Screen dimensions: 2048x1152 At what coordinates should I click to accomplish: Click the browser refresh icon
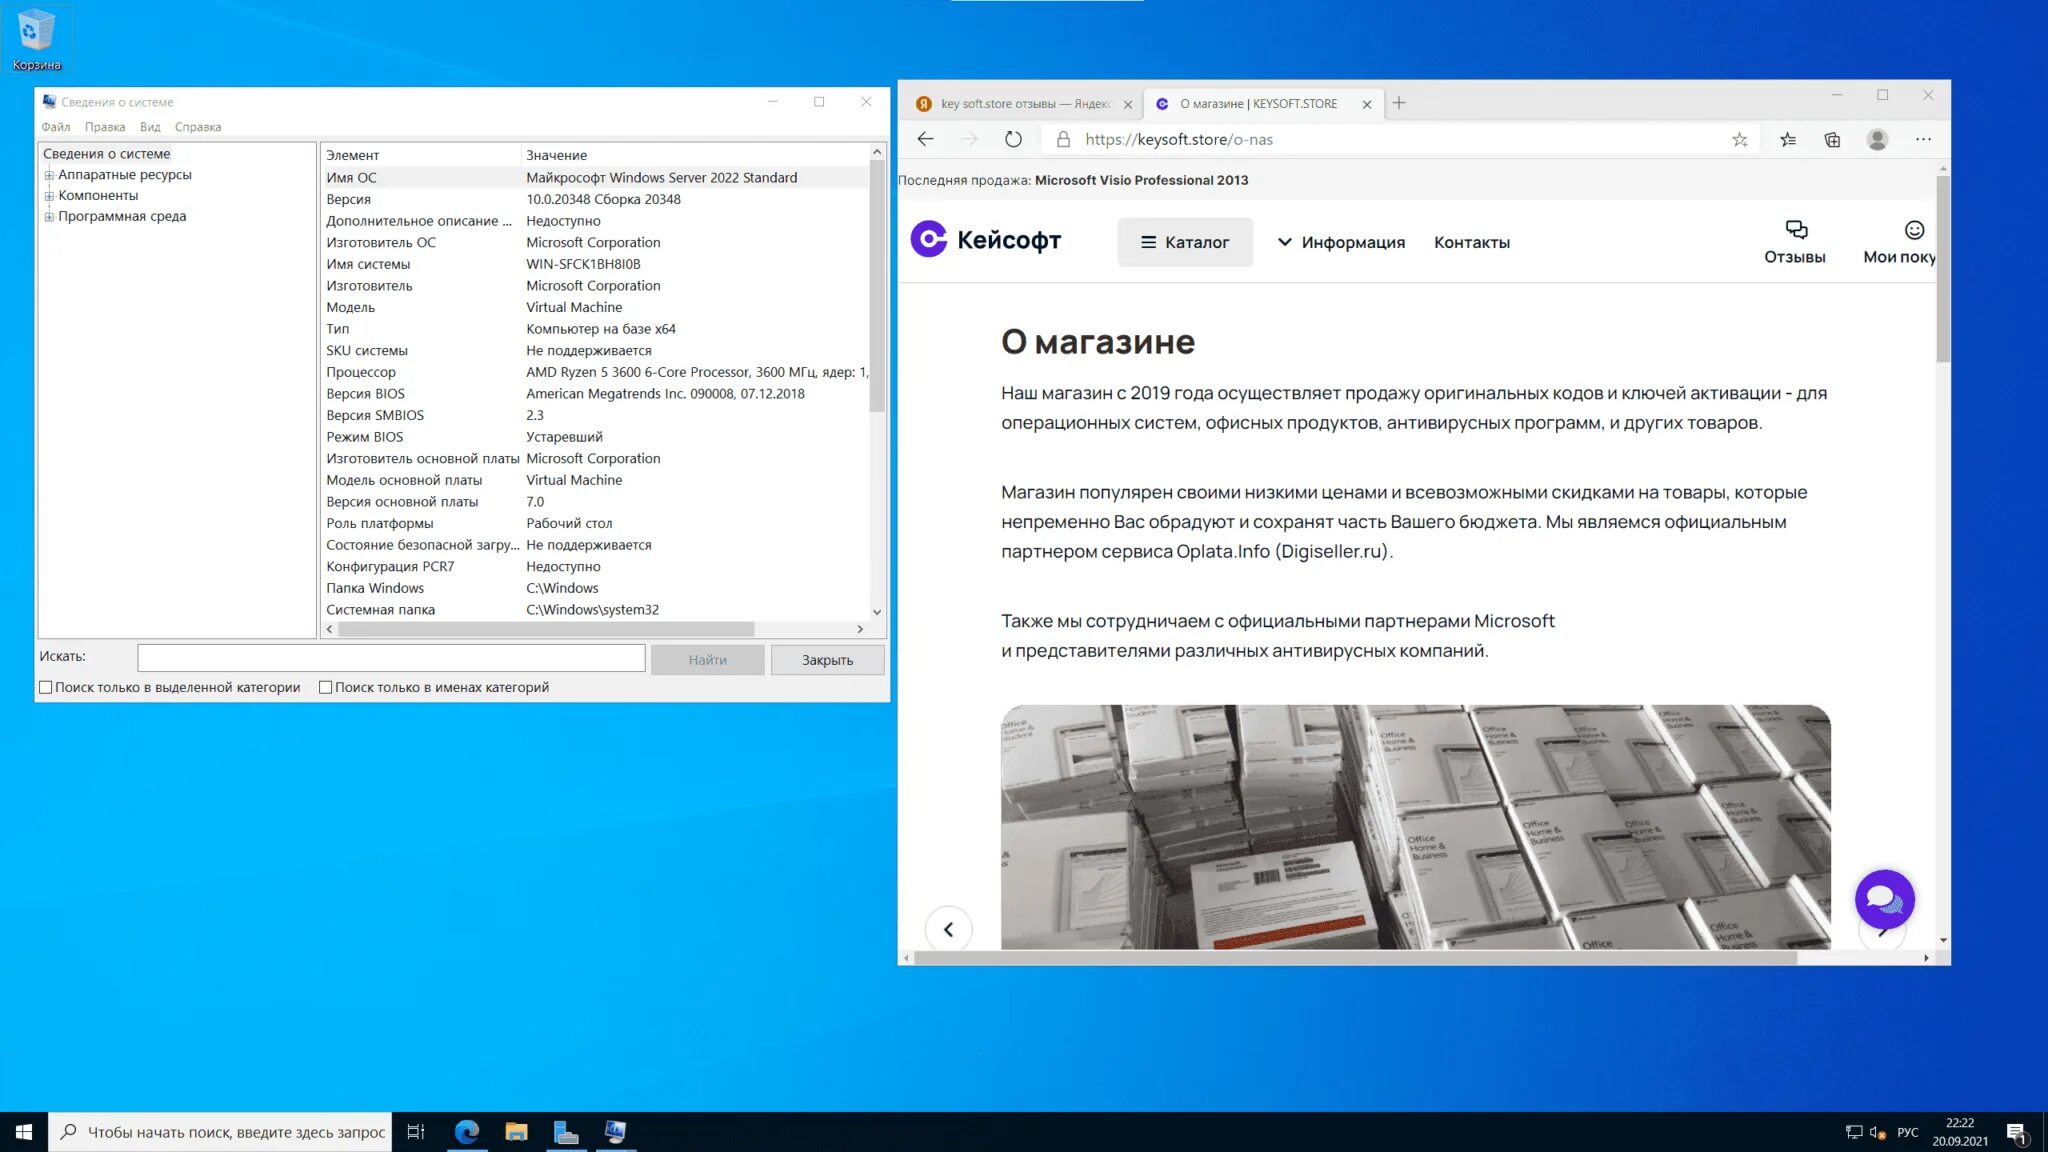point(1013,140)
